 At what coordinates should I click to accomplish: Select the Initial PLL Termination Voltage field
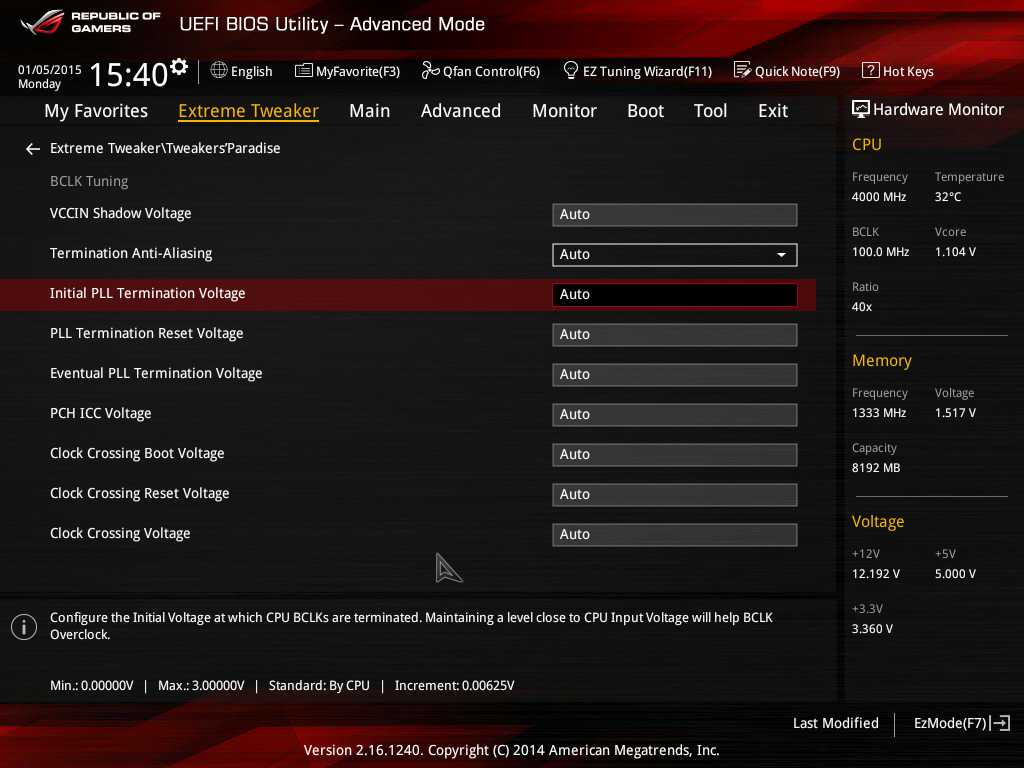(674, 295)
